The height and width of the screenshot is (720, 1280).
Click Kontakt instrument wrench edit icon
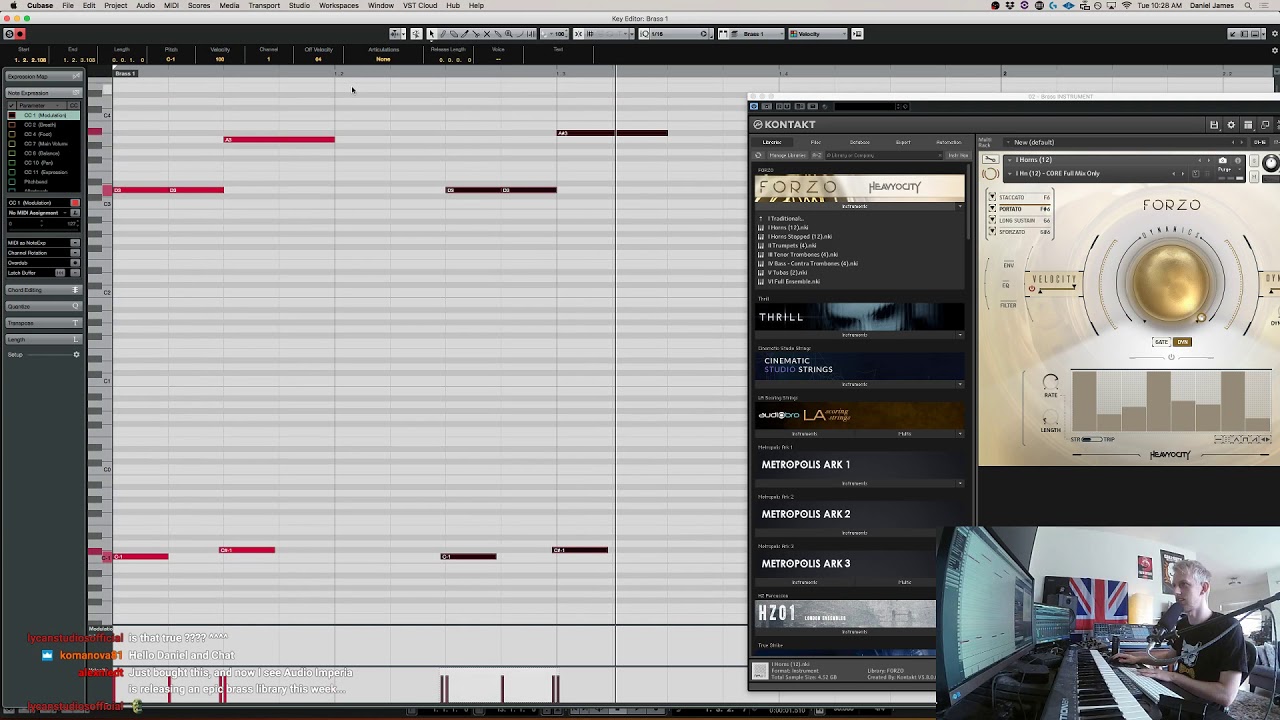point(990,159)
